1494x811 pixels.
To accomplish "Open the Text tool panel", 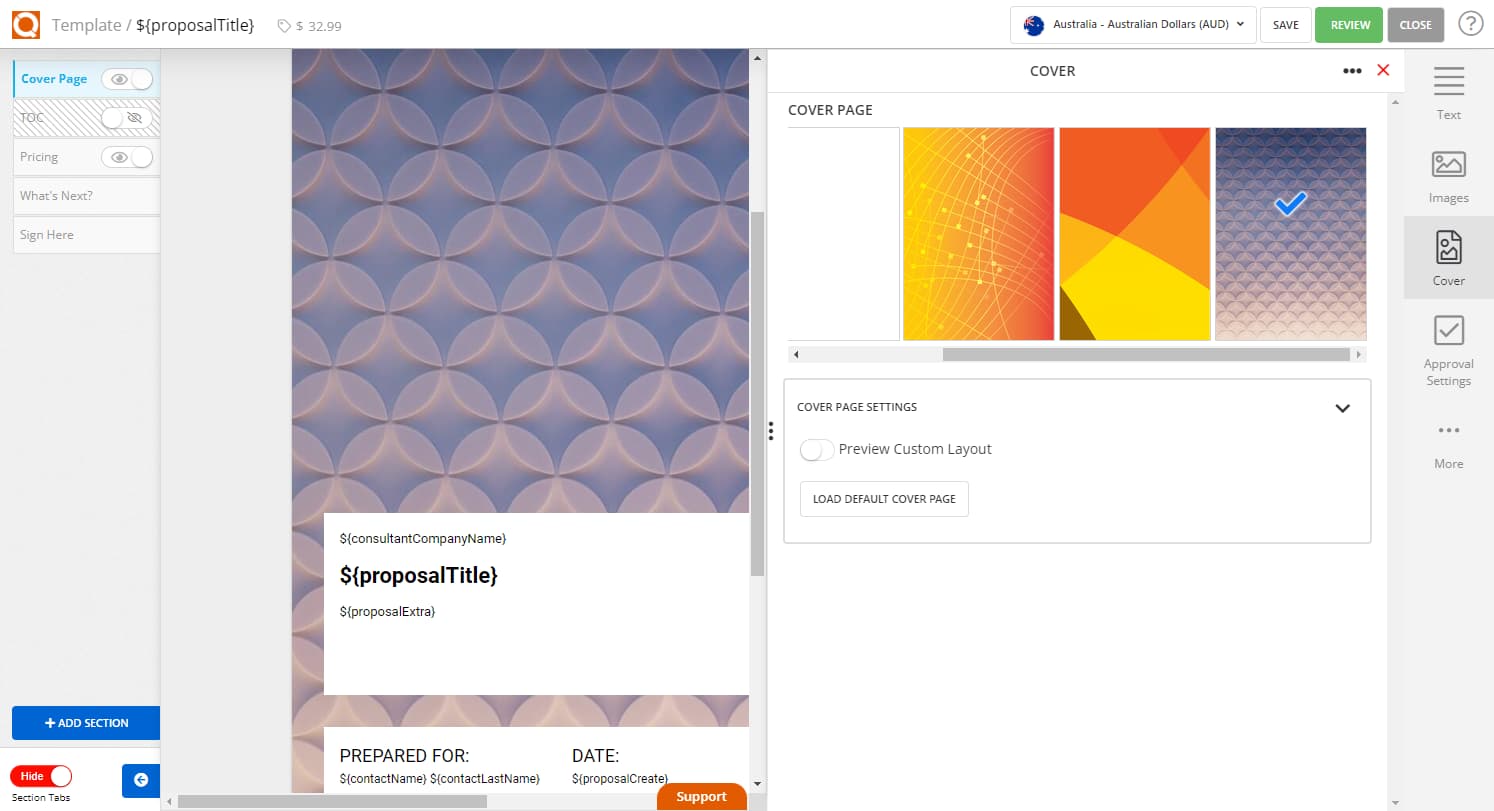I will pyautogui.click(x=1448, y=92).
